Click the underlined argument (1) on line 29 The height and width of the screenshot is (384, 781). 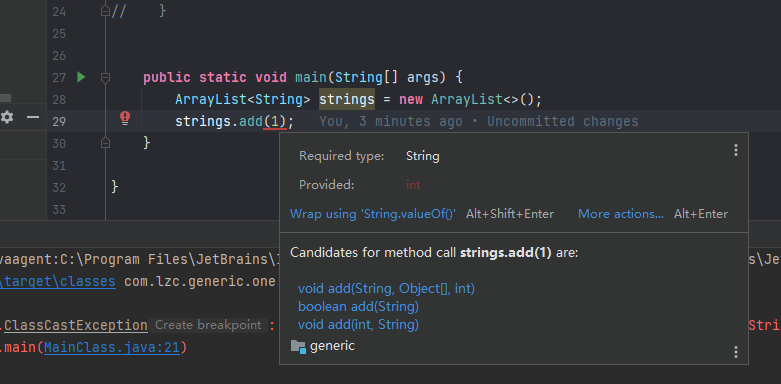click(274, 122)
